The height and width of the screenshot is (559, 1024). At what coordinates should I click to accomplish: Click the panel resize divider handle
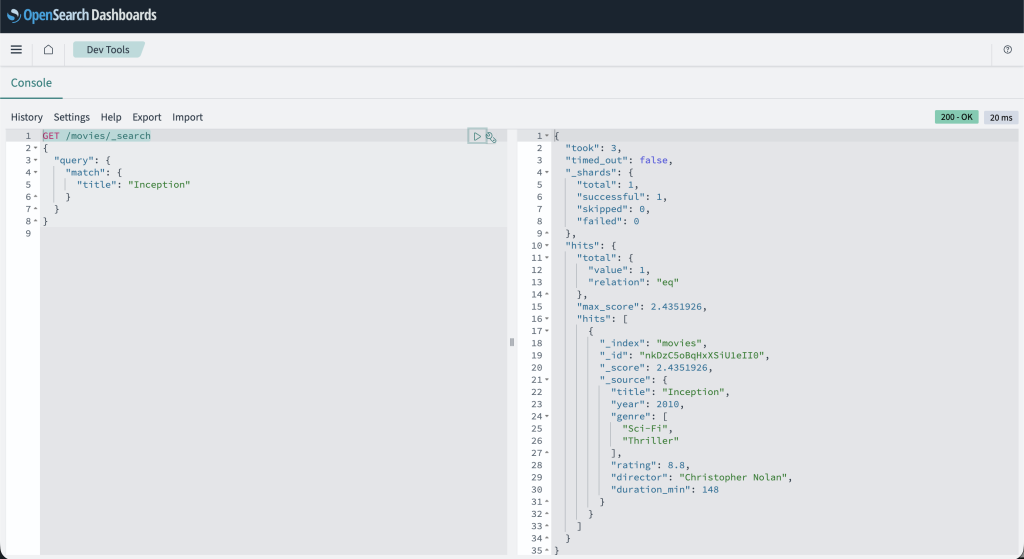pos(512,342)
